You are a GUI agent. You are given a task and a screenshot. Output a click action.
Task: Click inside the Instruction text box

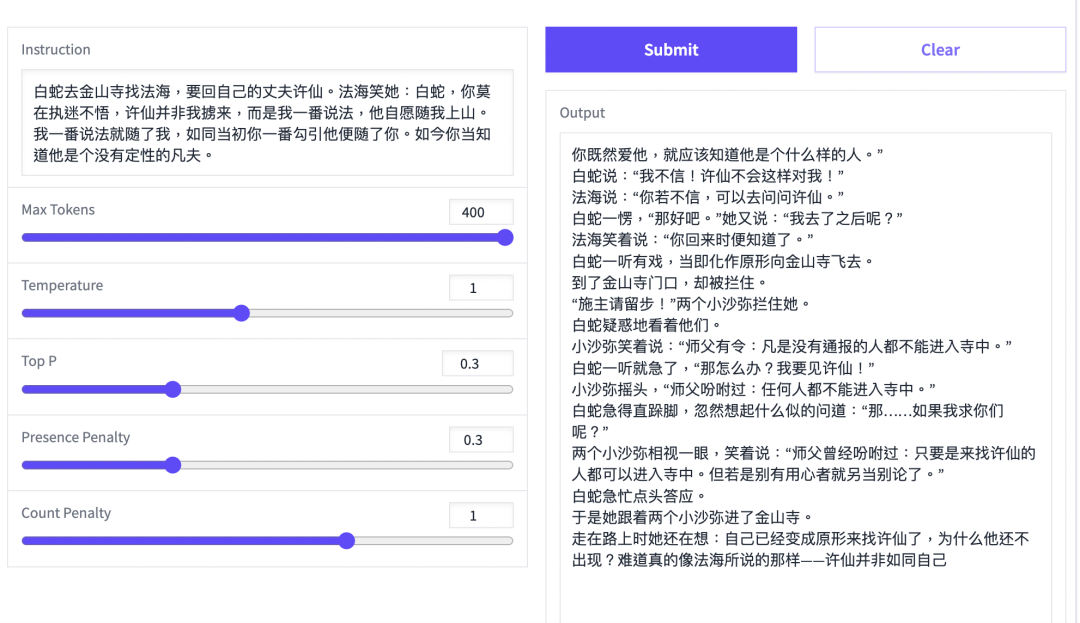[x=267, y=122]
